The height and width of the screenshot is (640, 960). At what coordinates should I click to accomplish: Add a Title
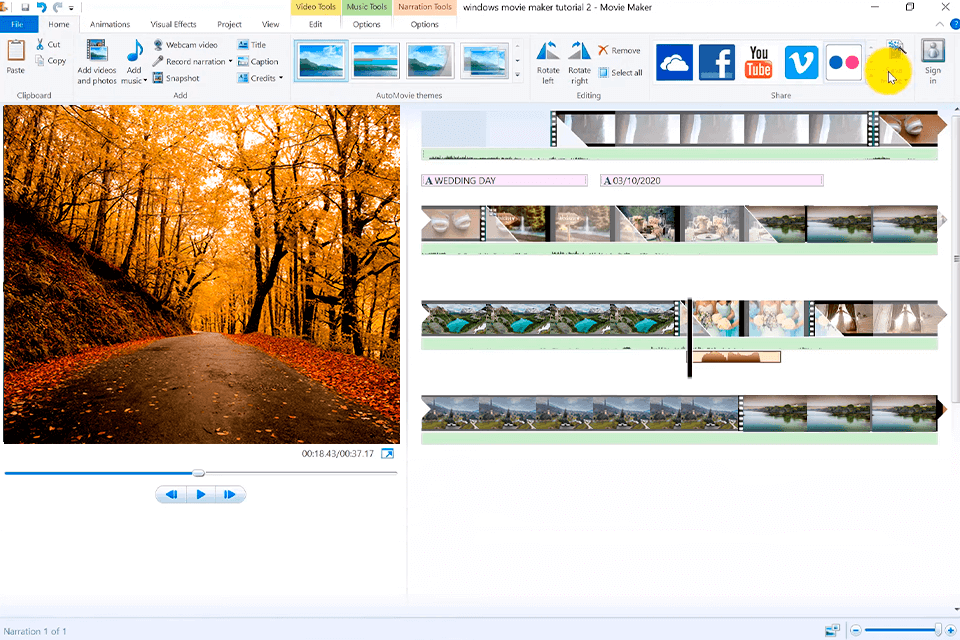pos(252,45)
